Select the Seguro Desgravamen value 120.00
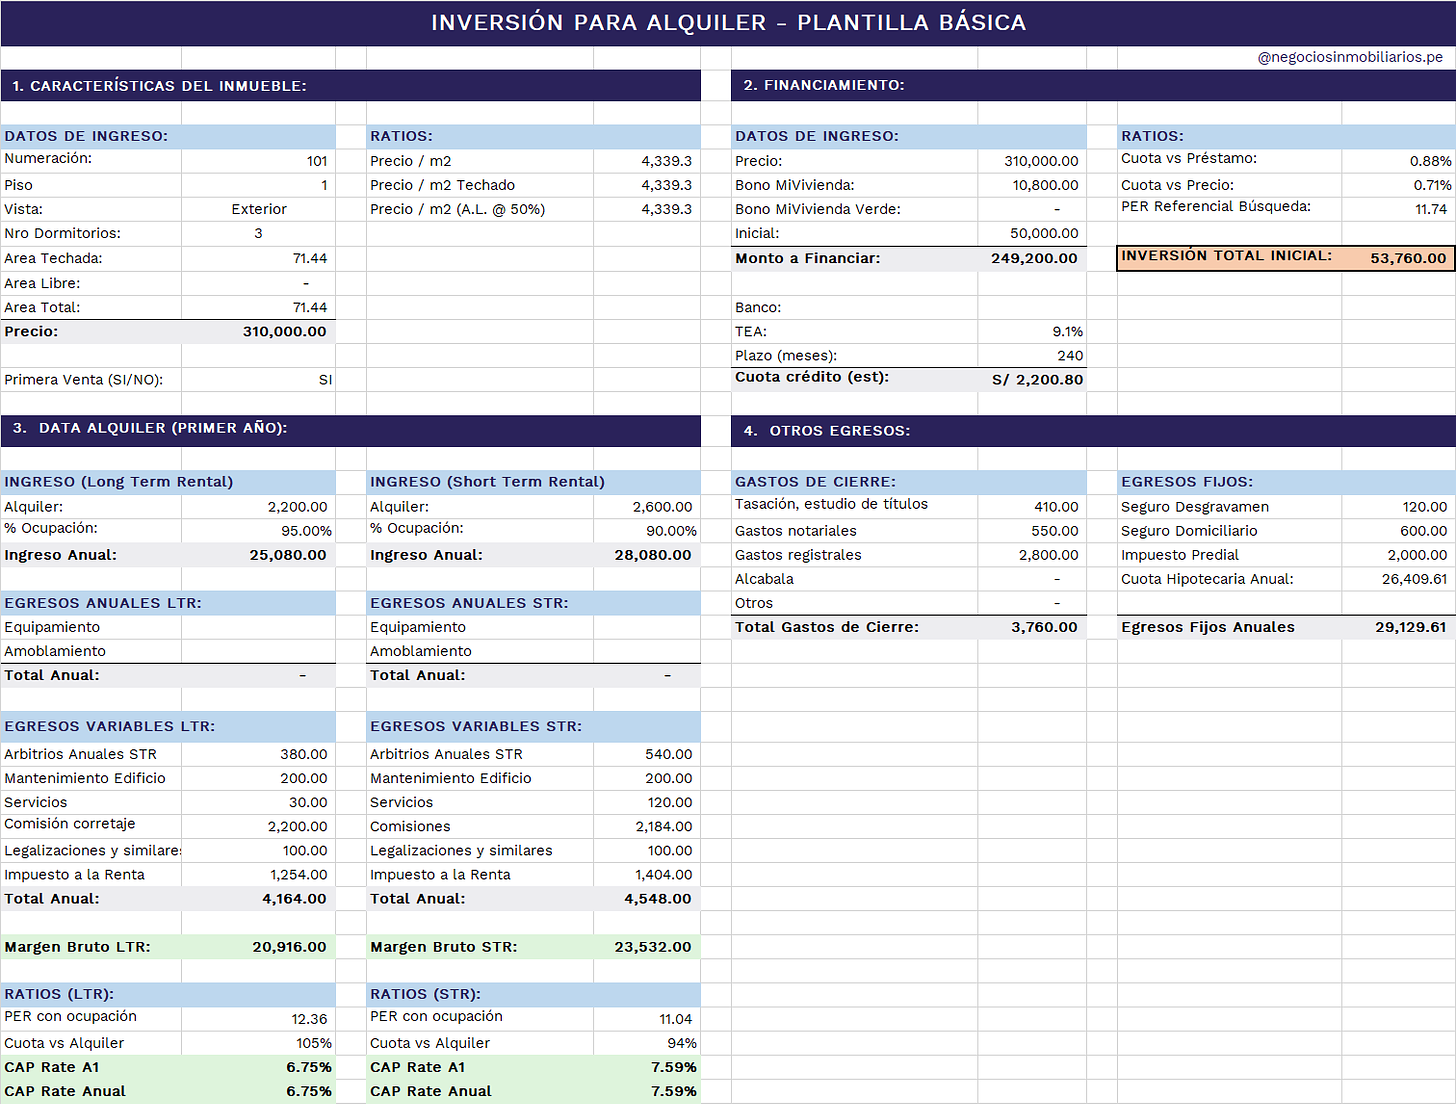This screenshot has height=1104, width=1456. [x=1398, y=507]
